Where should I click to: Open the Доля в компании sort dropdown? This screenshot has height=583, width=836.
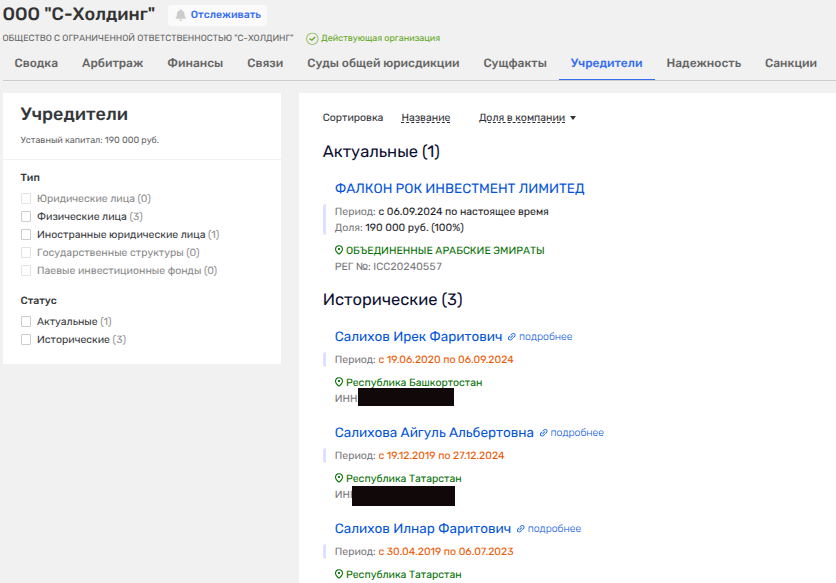(527, 118)
